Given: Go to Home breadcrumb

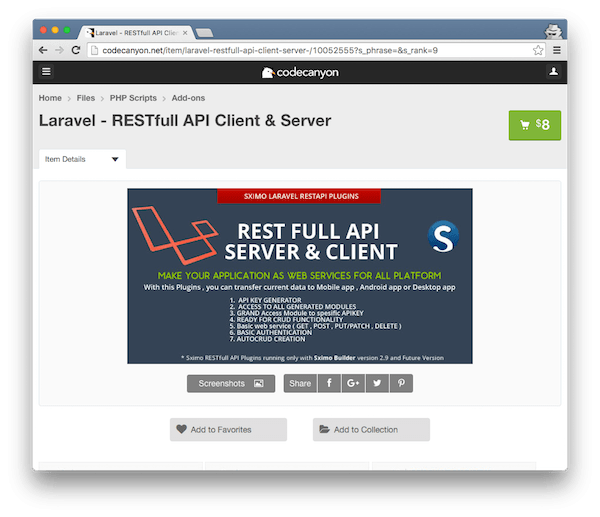Looking at the screenshot, I should pos(50,98).
